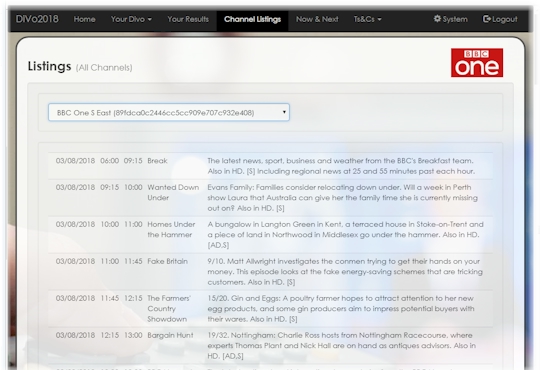
Task: Select the Bargain Hunt programme title
Action: 170,336
